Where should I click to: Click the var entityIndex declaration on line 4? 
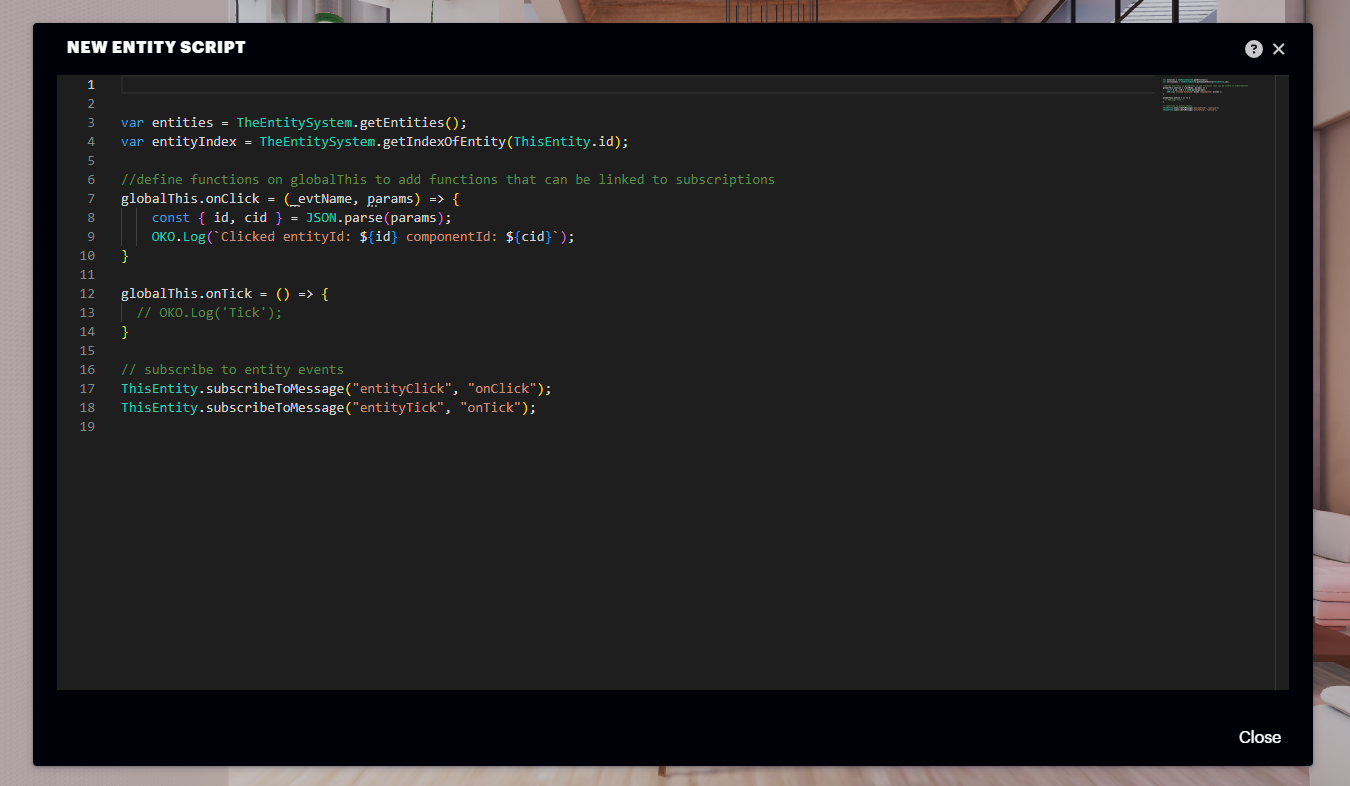(x=180, y=141)
